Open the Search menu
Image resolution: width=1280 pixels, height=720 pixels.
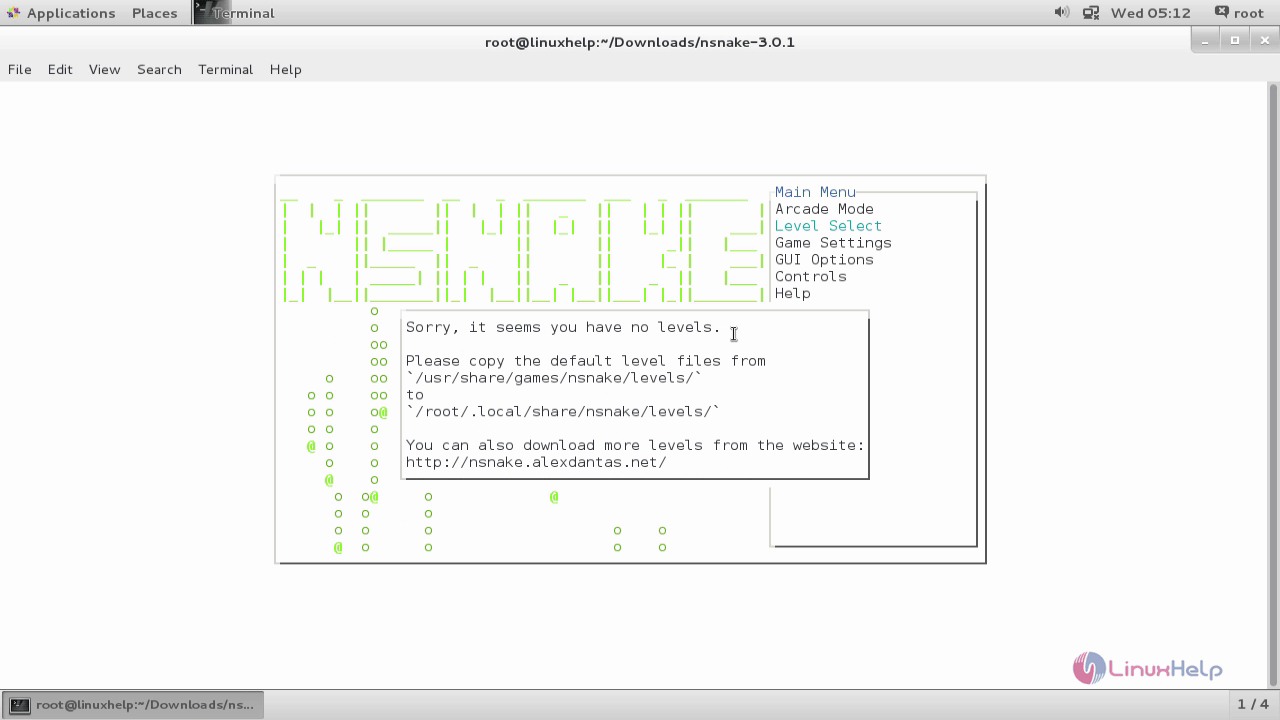click(x=159, y=69)
